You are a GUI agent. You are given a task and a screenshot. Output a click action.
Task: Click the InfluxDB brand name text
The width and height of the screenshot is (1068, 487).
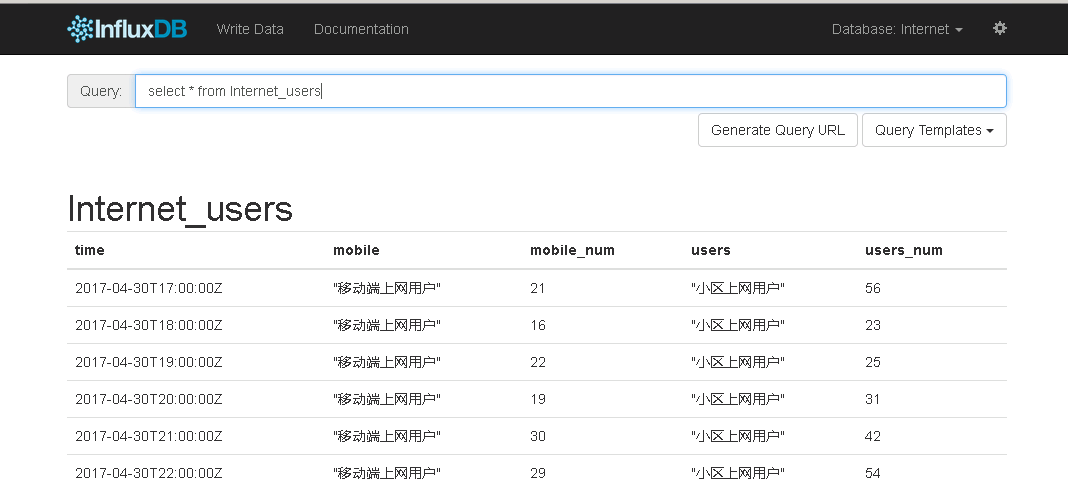140,29
